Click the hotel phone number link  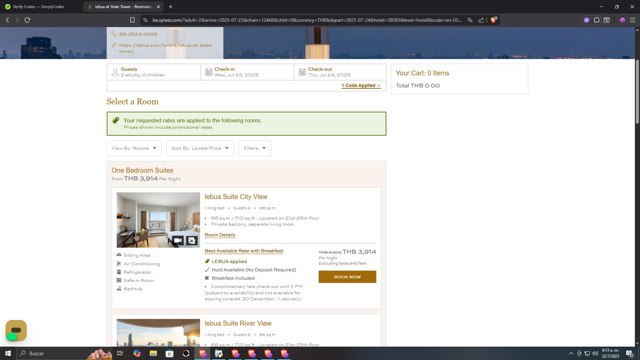(x=138, y=34)
